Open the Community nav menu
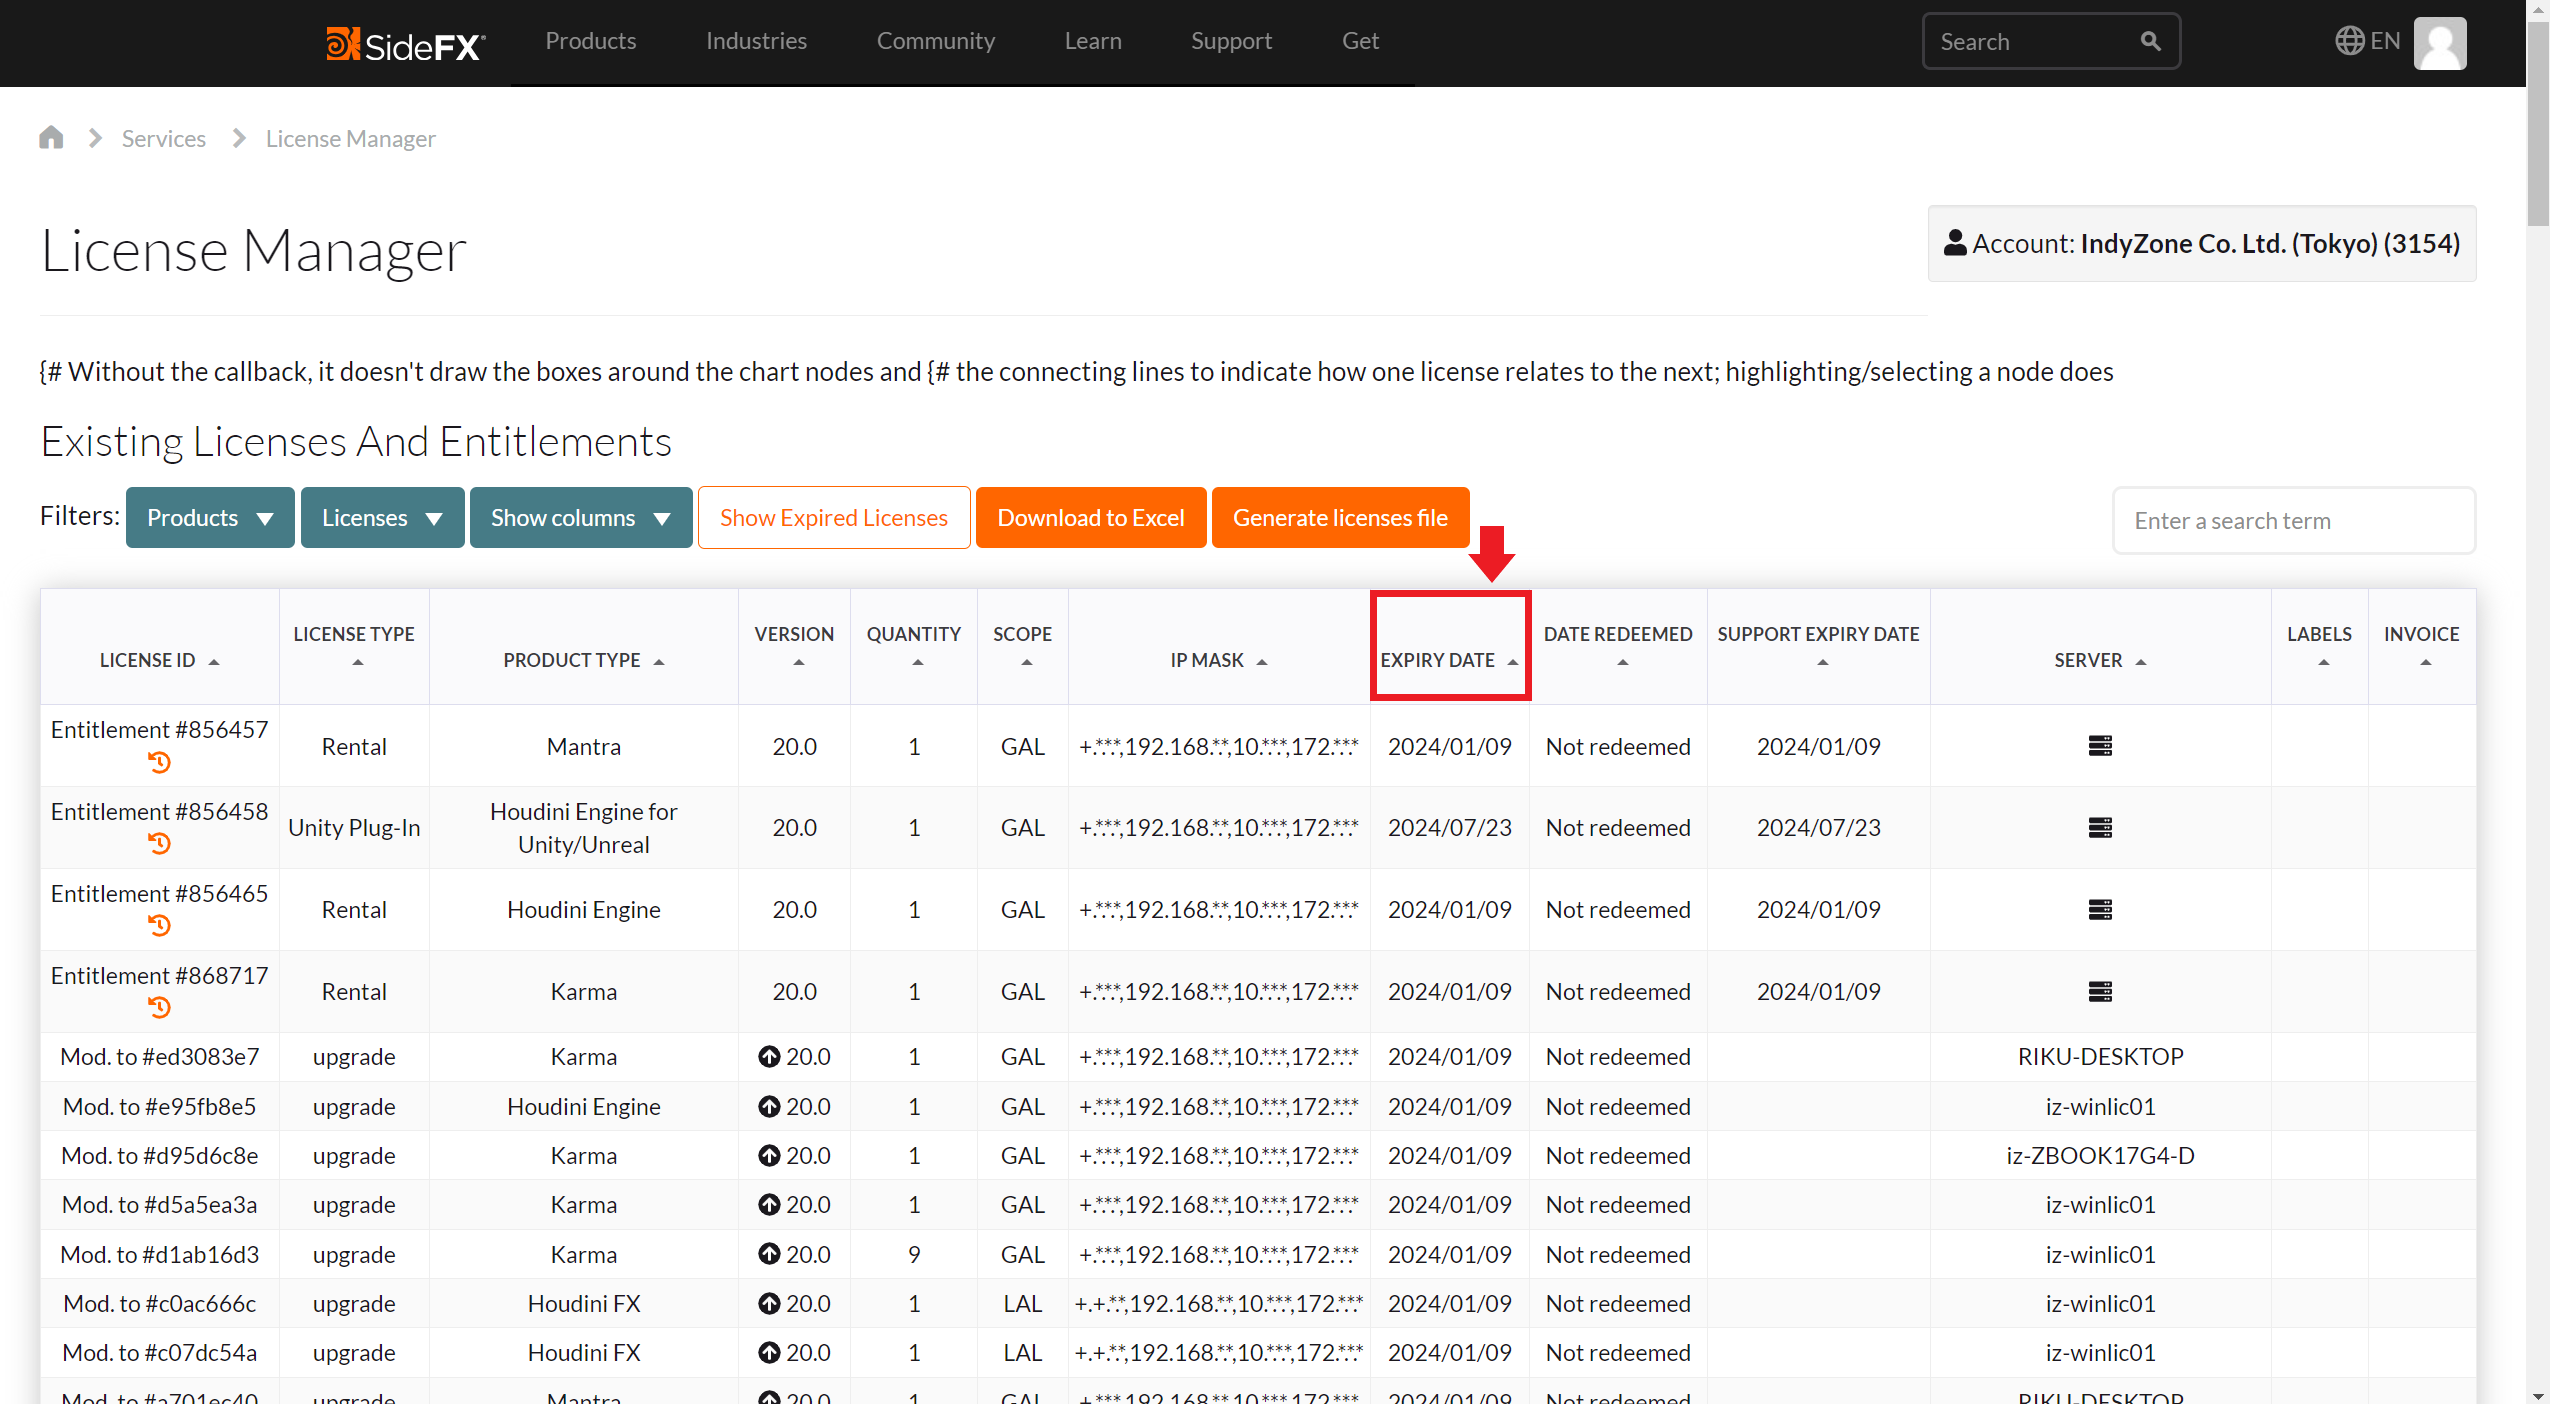The width and height of the screenshot is (2550, 1404). 936,41
